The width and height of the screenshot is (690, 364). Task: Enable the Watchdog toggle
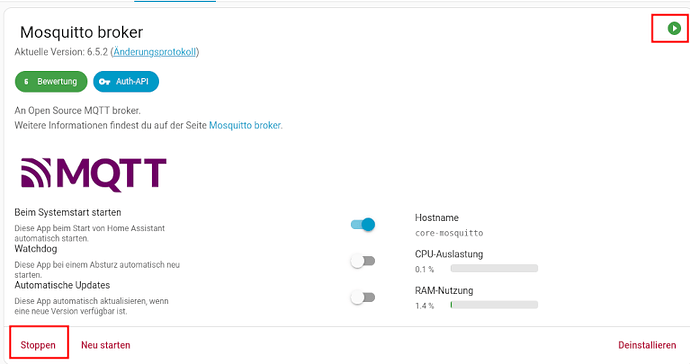pos(363,261)
